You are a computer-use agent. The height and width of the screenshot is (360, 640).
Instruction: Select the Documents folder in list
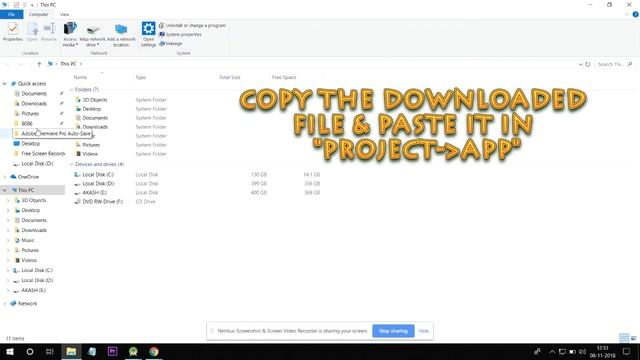pyautogui.click(x=95, y=118)
